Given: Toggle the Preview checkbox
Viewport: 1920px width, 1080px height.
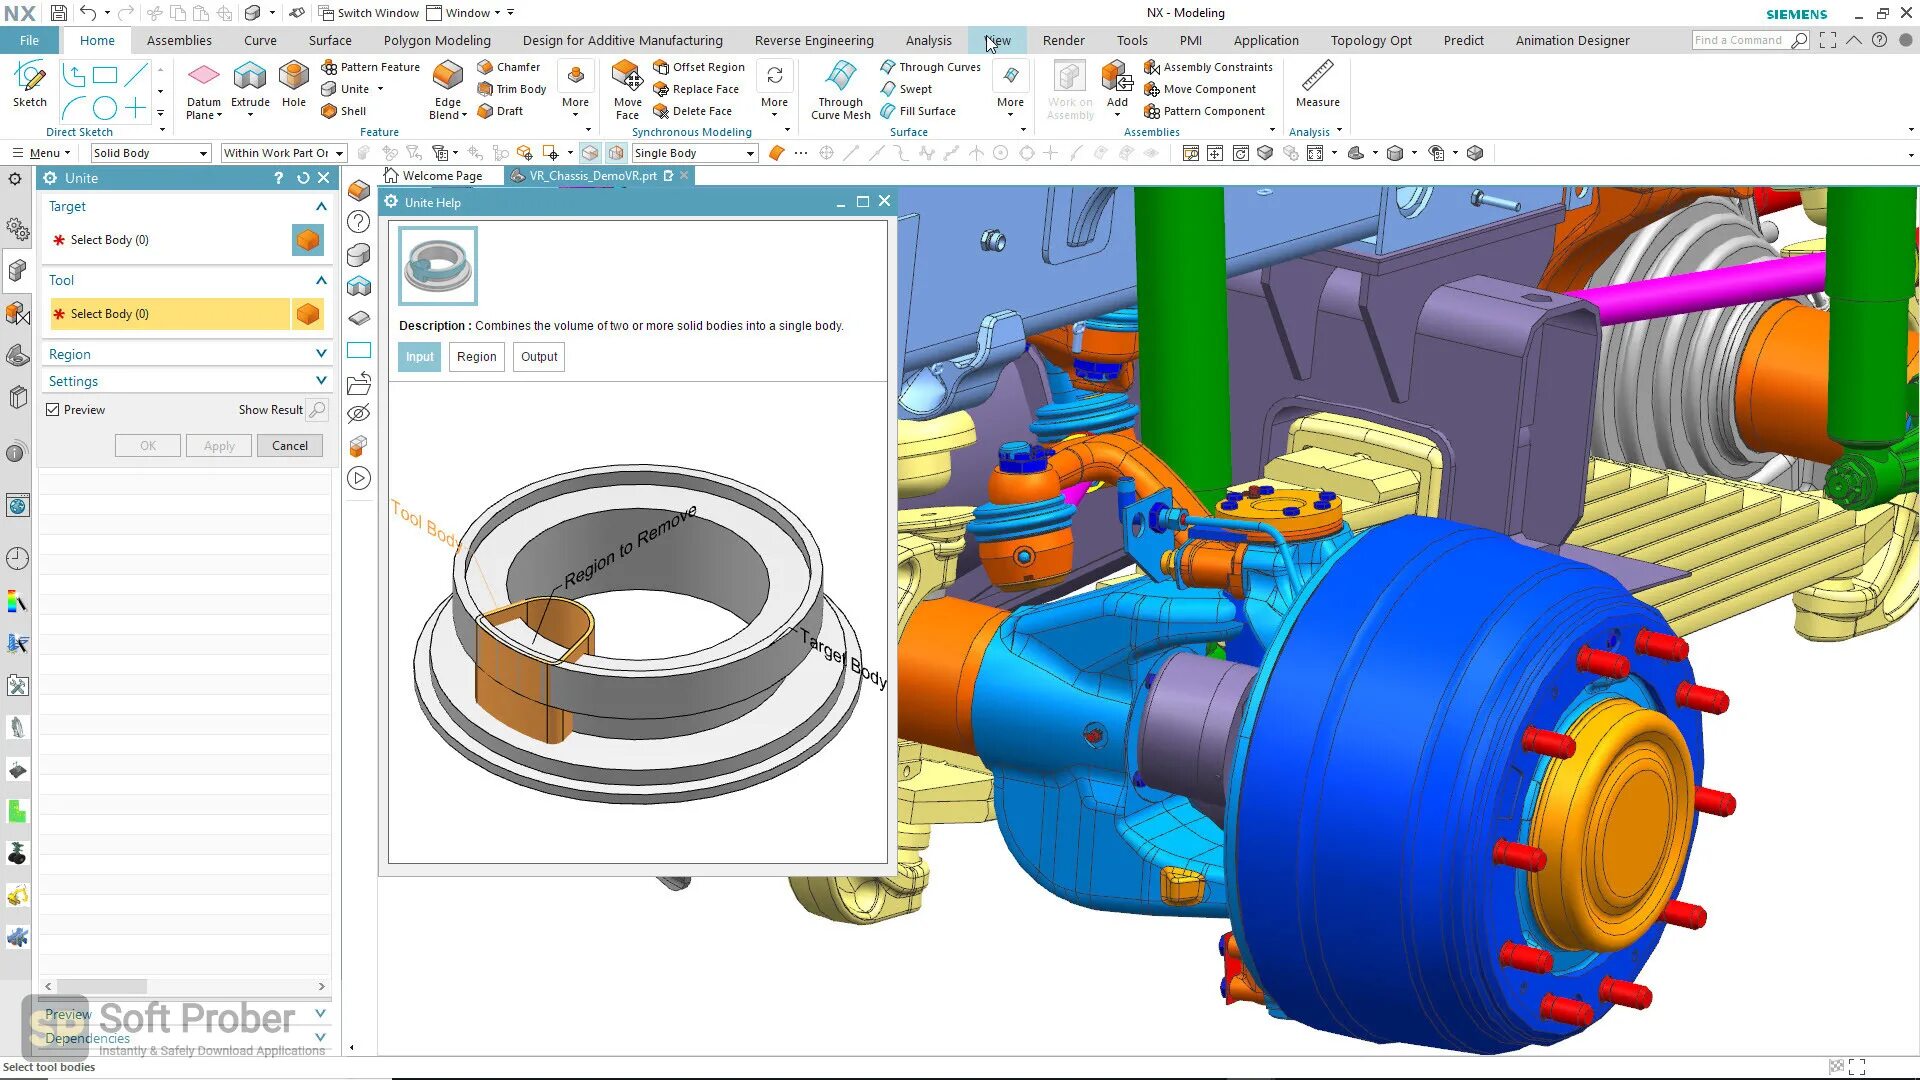Looking at the screenshot, I should click(x=53, y=410).
